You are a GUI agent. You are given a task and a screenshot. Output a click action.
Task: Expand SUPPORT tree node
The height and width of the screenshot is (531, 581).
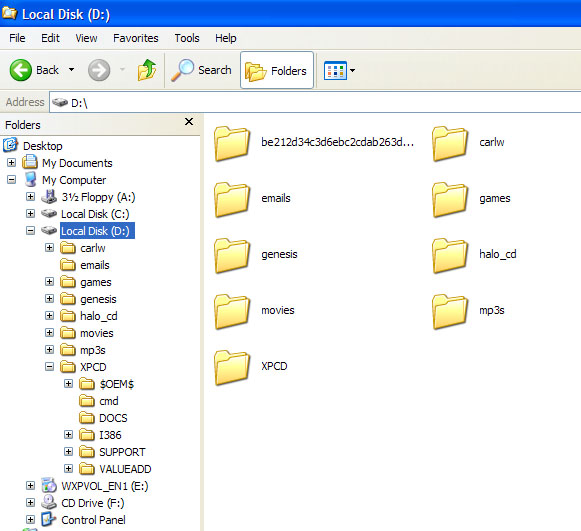coord(68,452)
